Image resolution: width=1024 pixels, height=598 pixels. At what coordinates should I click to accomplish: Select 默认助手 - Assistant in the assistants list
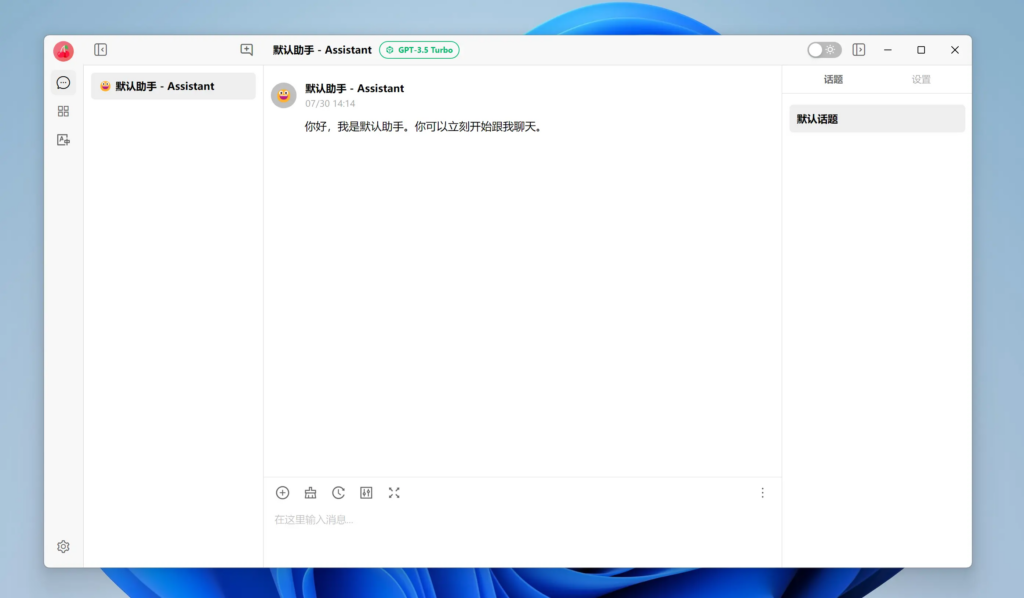173,86
